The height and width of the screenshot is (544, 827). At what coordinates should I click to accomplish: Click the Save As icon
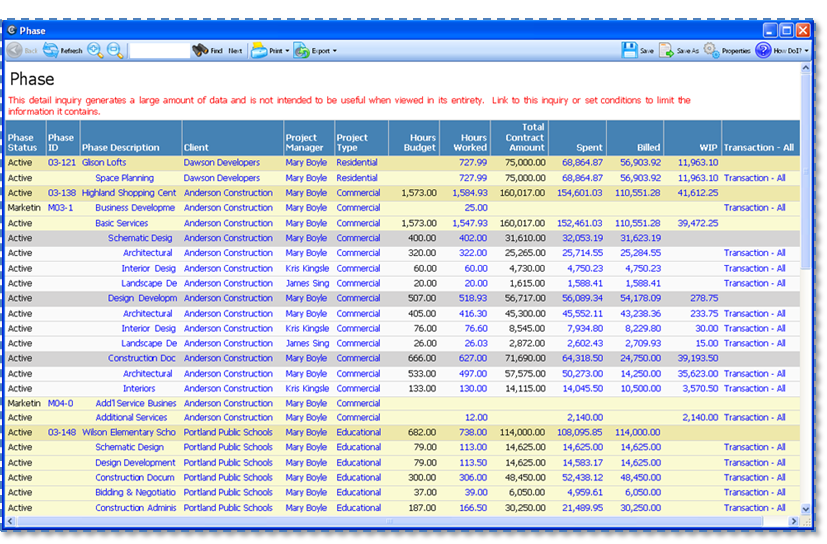tap(666, 50)
